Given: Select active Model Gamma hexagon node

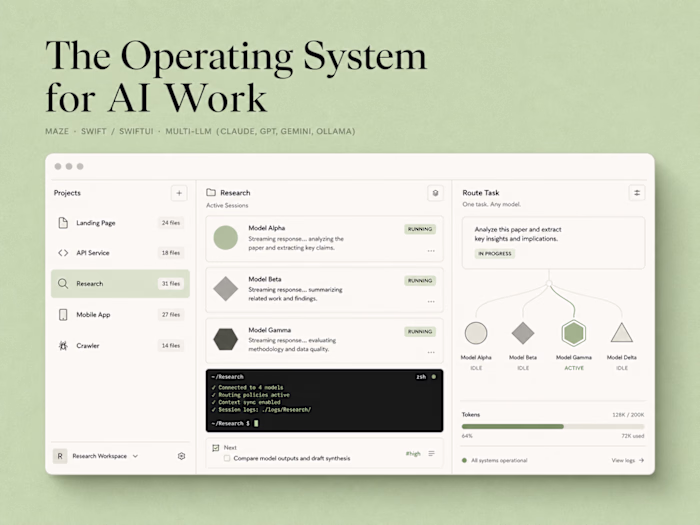Looking at the screenshot, I should point(574,333).
